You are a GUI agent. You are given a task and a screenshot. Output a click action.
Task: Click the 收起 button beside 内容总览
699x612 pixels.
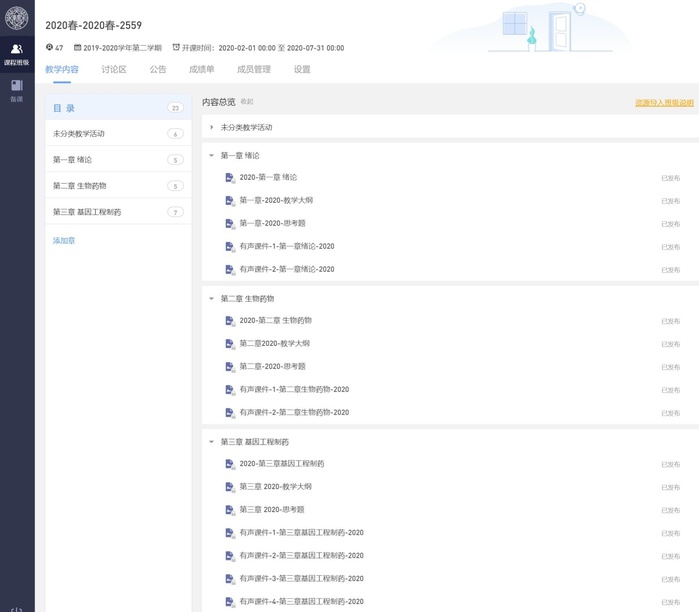[247, 102]
